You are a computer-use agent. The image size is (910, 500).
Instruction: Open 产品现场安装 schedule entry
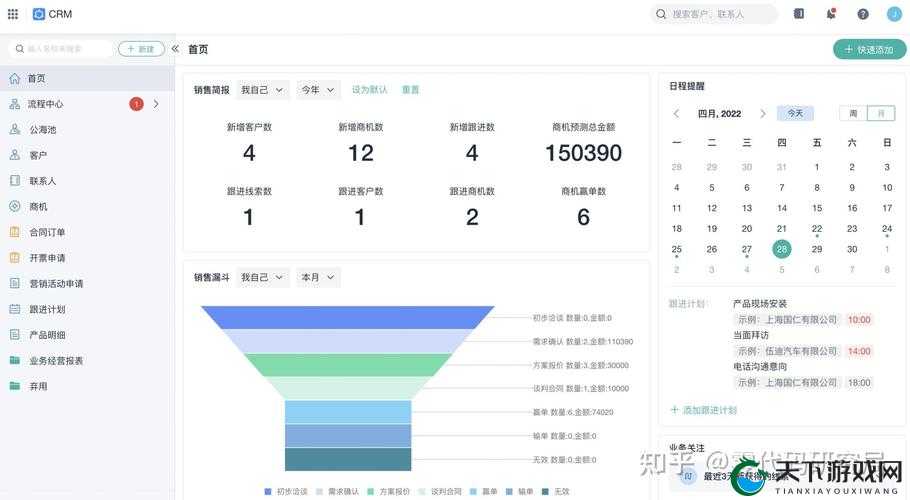760,303
